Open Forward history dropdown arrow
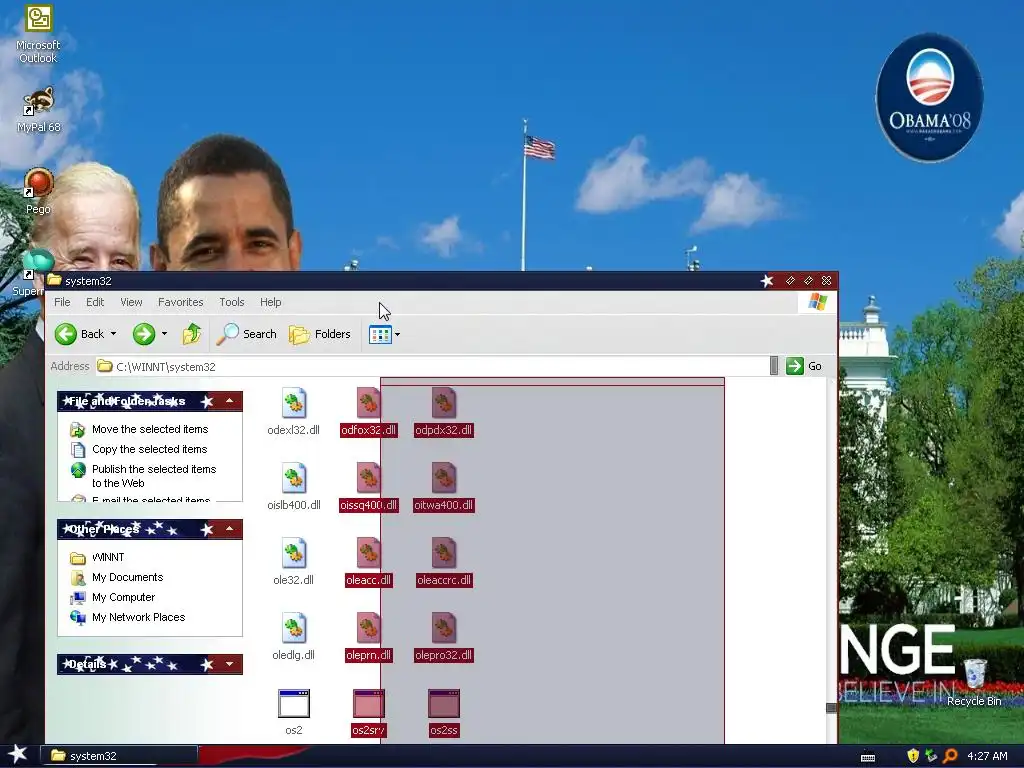 (164, 334)
